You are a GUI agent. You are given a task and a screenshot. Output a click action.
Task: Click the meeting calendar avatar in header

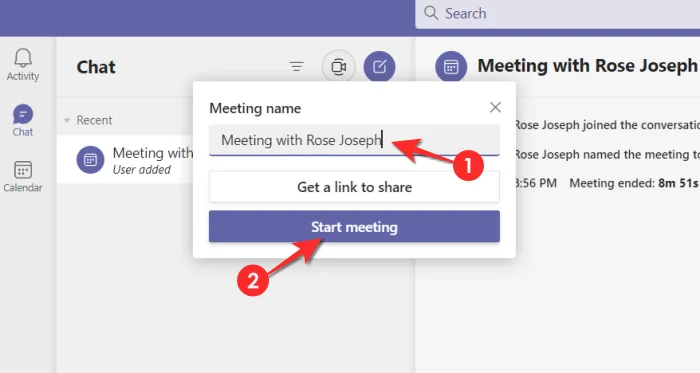coord(451,67)
